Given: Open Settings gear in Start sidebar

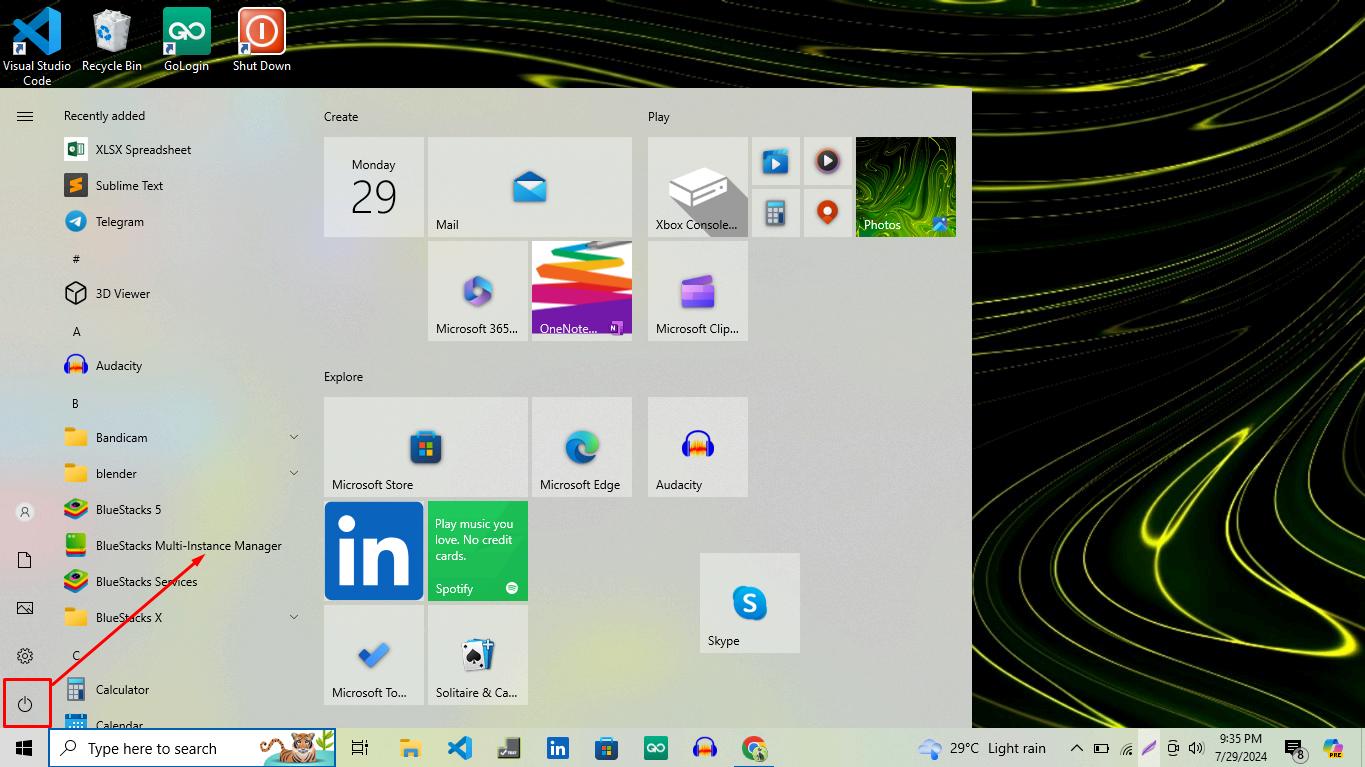Looking at the screenshot, I should coord(25,656).
